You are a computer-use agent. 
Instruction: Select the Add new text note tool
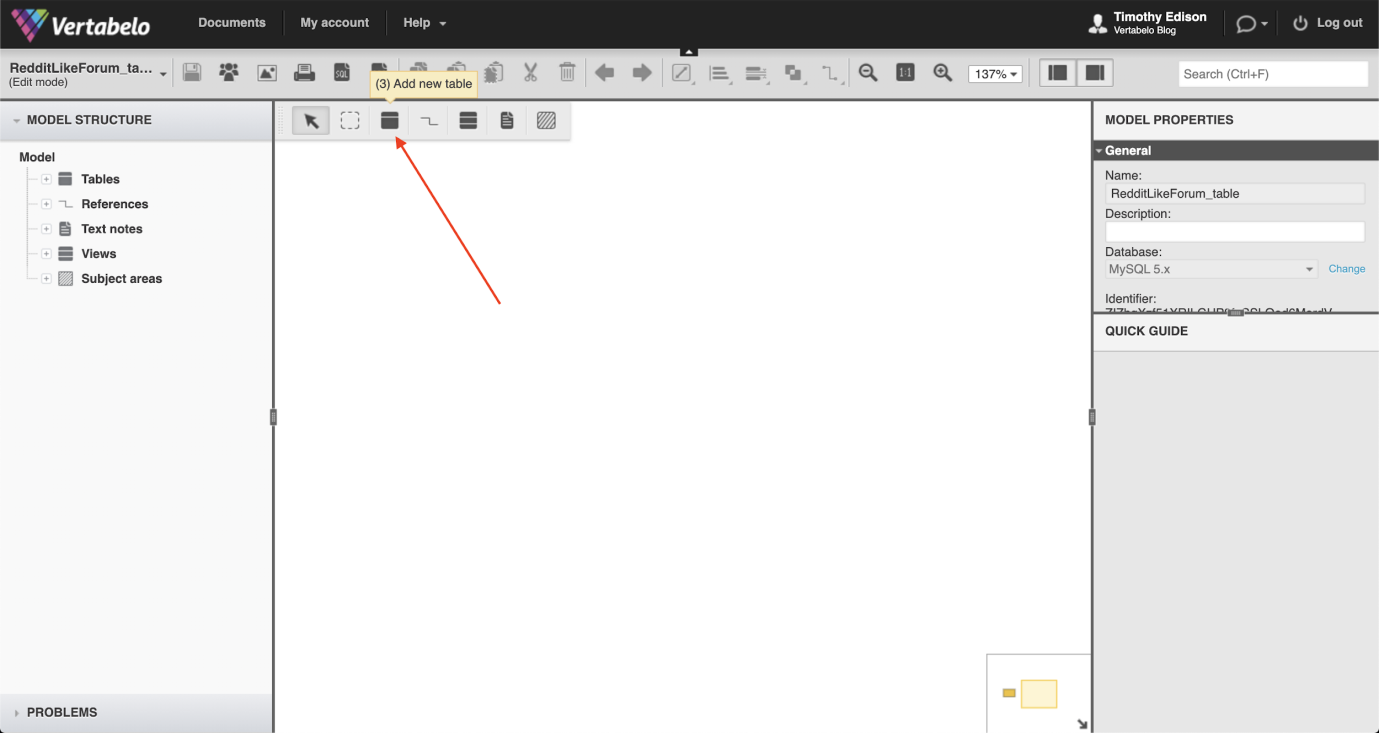[507, 121]
